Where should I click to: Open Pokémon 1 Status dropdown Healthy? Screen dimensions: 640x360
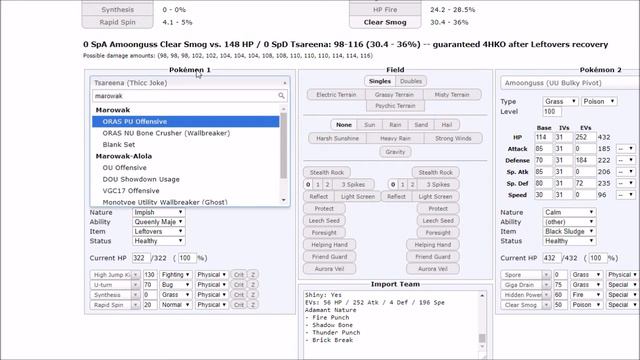click(158, 241)
